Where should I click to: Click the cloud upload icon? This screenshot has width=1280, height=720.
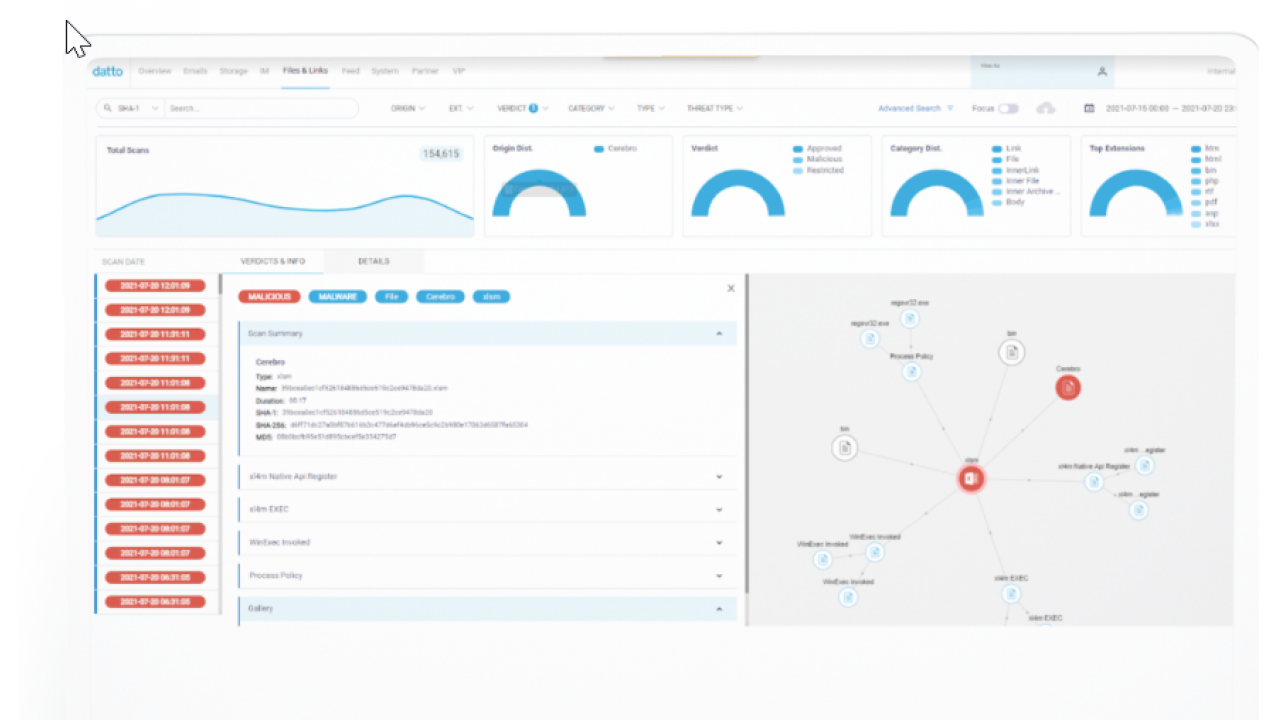coord(1046,108)
